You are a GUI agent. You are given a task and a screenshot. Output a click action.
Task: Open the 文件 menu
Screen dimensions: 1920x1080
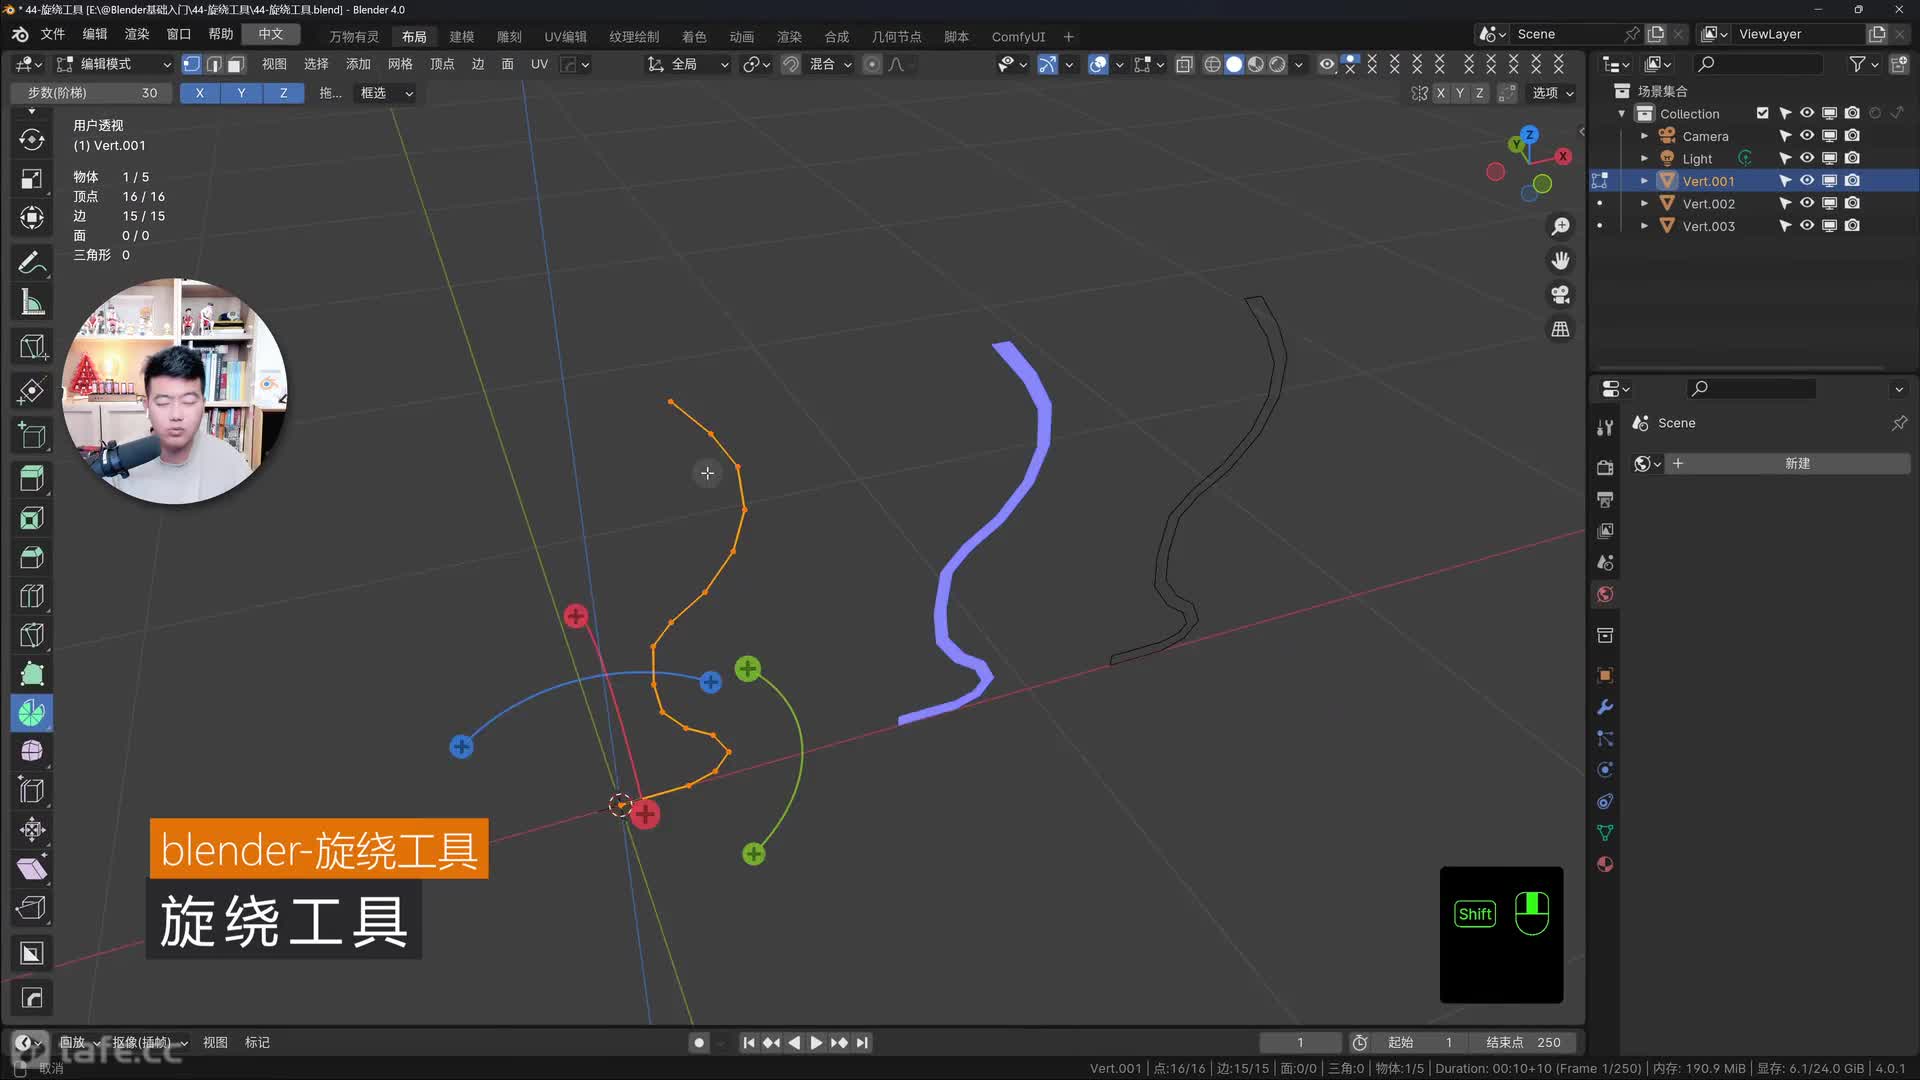tap(52, 34)
